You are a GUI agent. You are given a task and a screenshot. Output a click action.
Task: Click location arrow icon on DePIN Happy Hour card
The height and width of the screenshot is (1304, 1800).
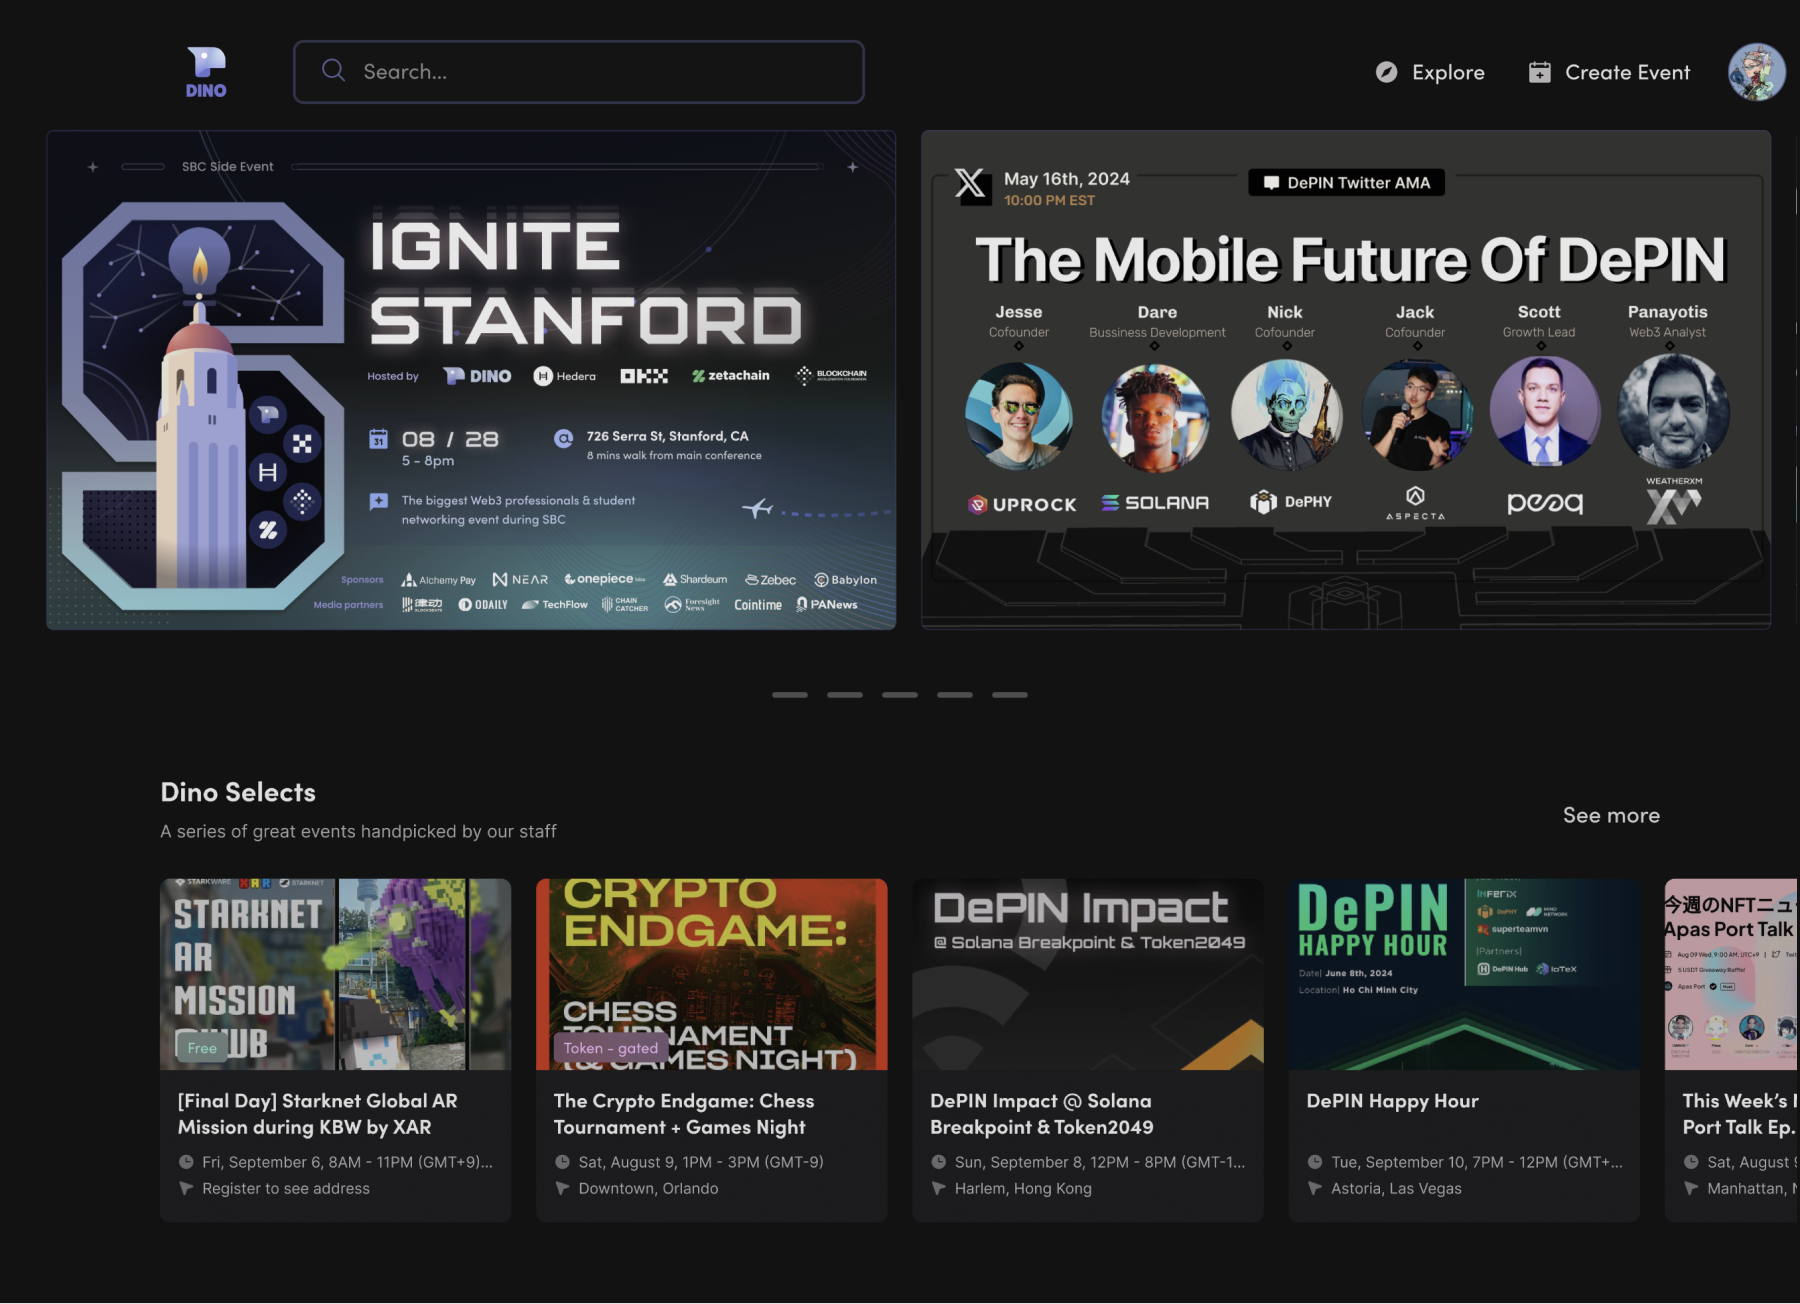tap(1315, 1188)
